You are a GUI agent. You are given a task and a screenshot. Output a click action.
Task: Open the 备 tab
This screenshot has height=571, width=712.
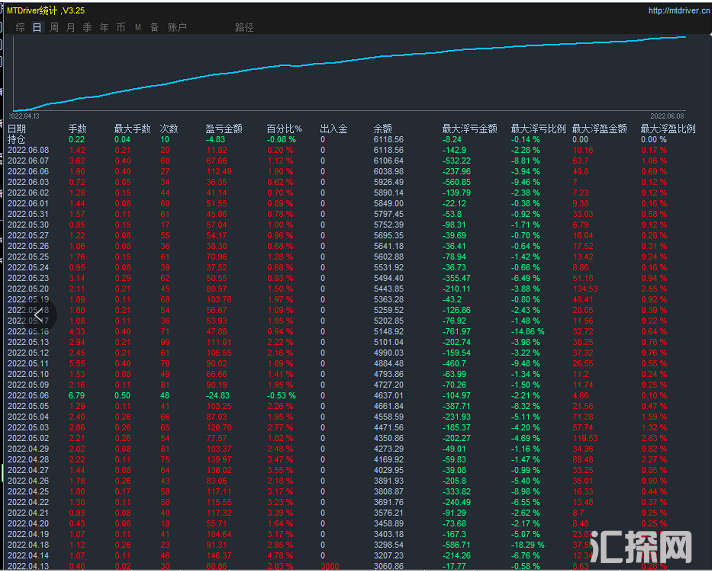point(154,27)
